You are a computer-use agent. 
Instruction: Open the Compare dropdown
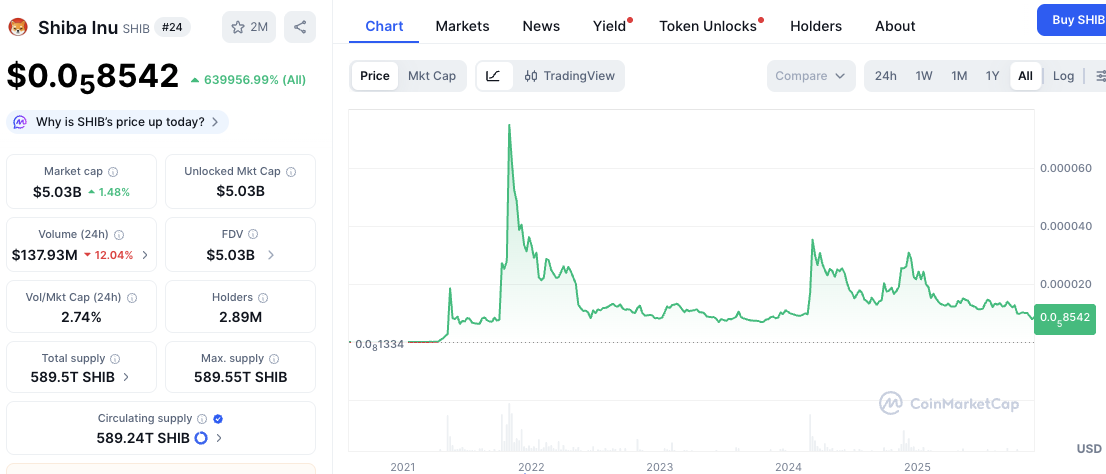coord(810,76)
